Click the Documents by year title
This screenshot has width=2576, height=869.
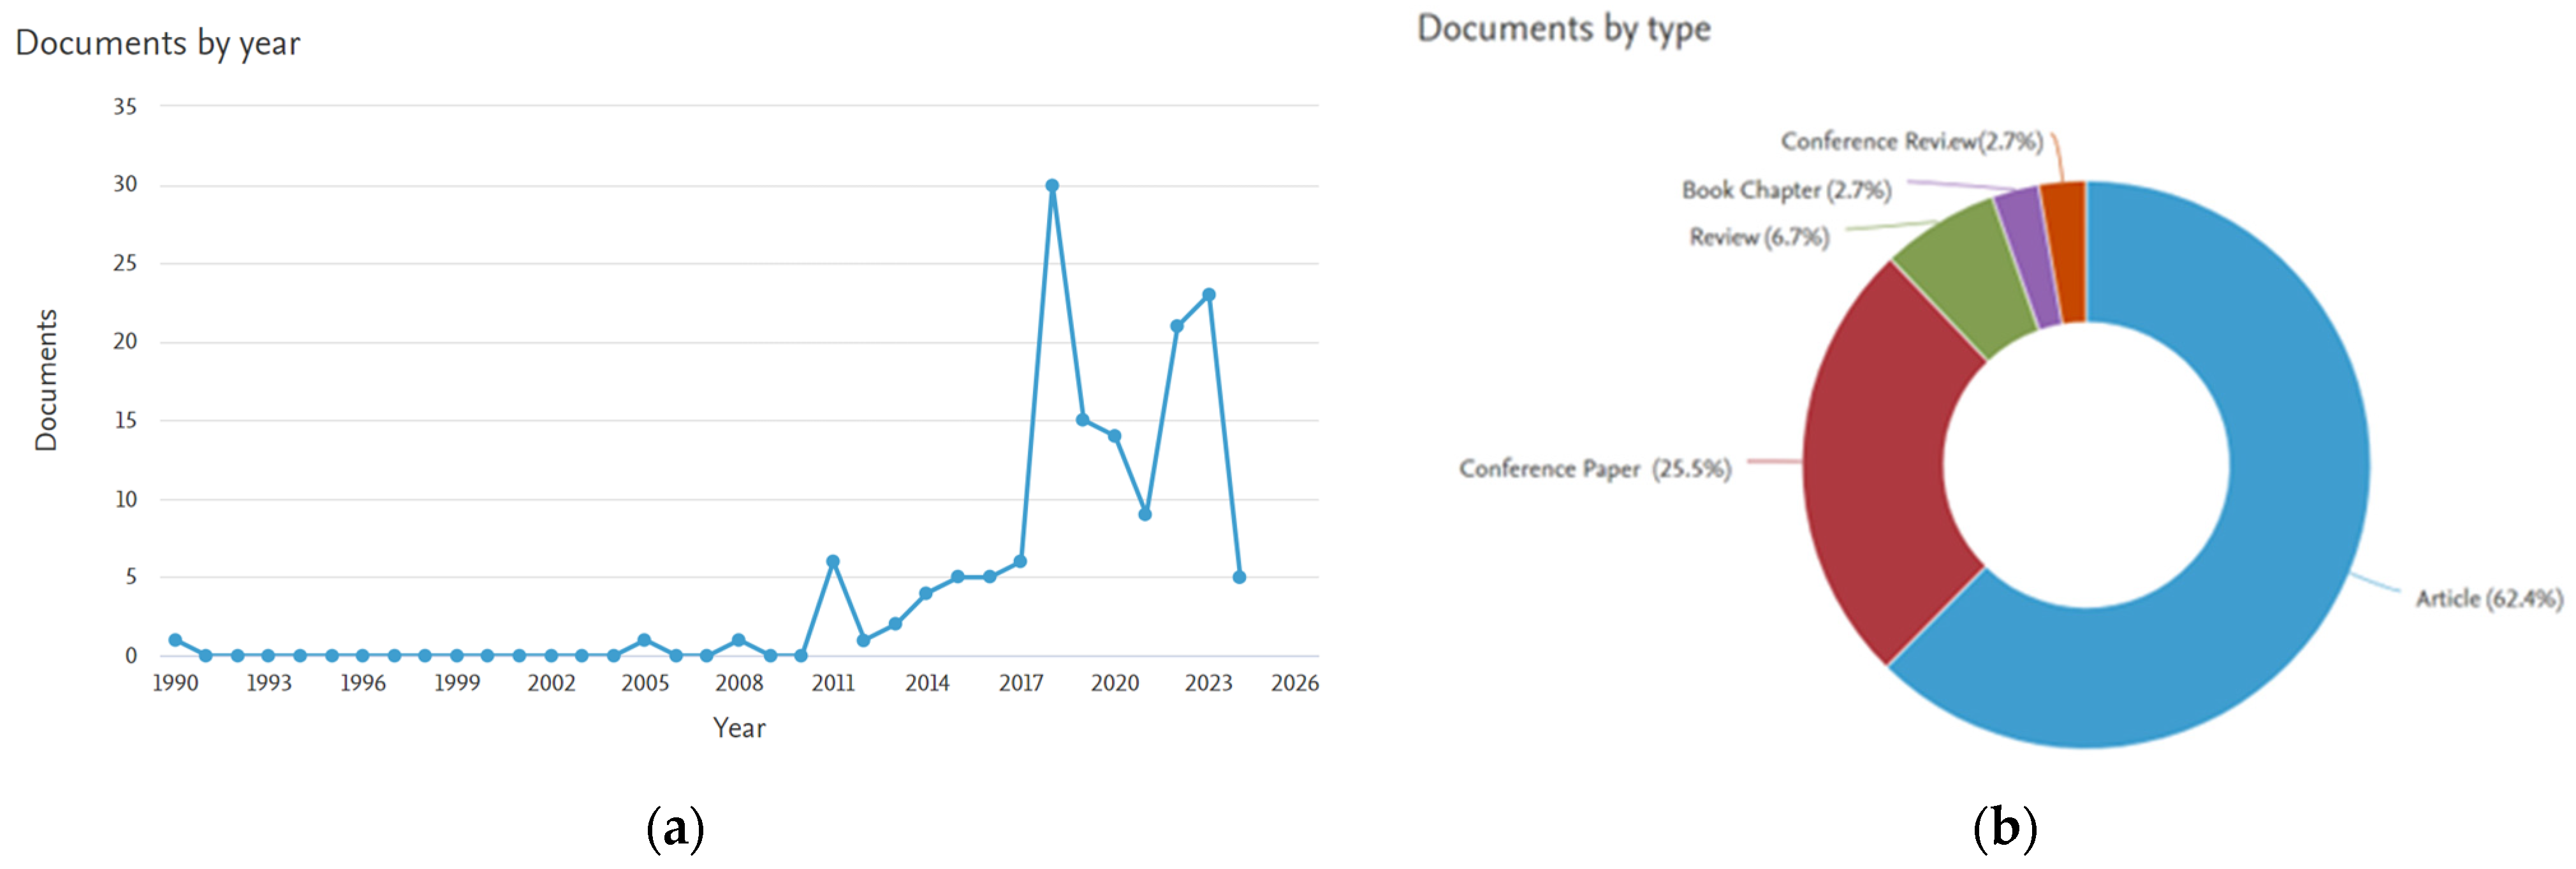click(158, 43)
